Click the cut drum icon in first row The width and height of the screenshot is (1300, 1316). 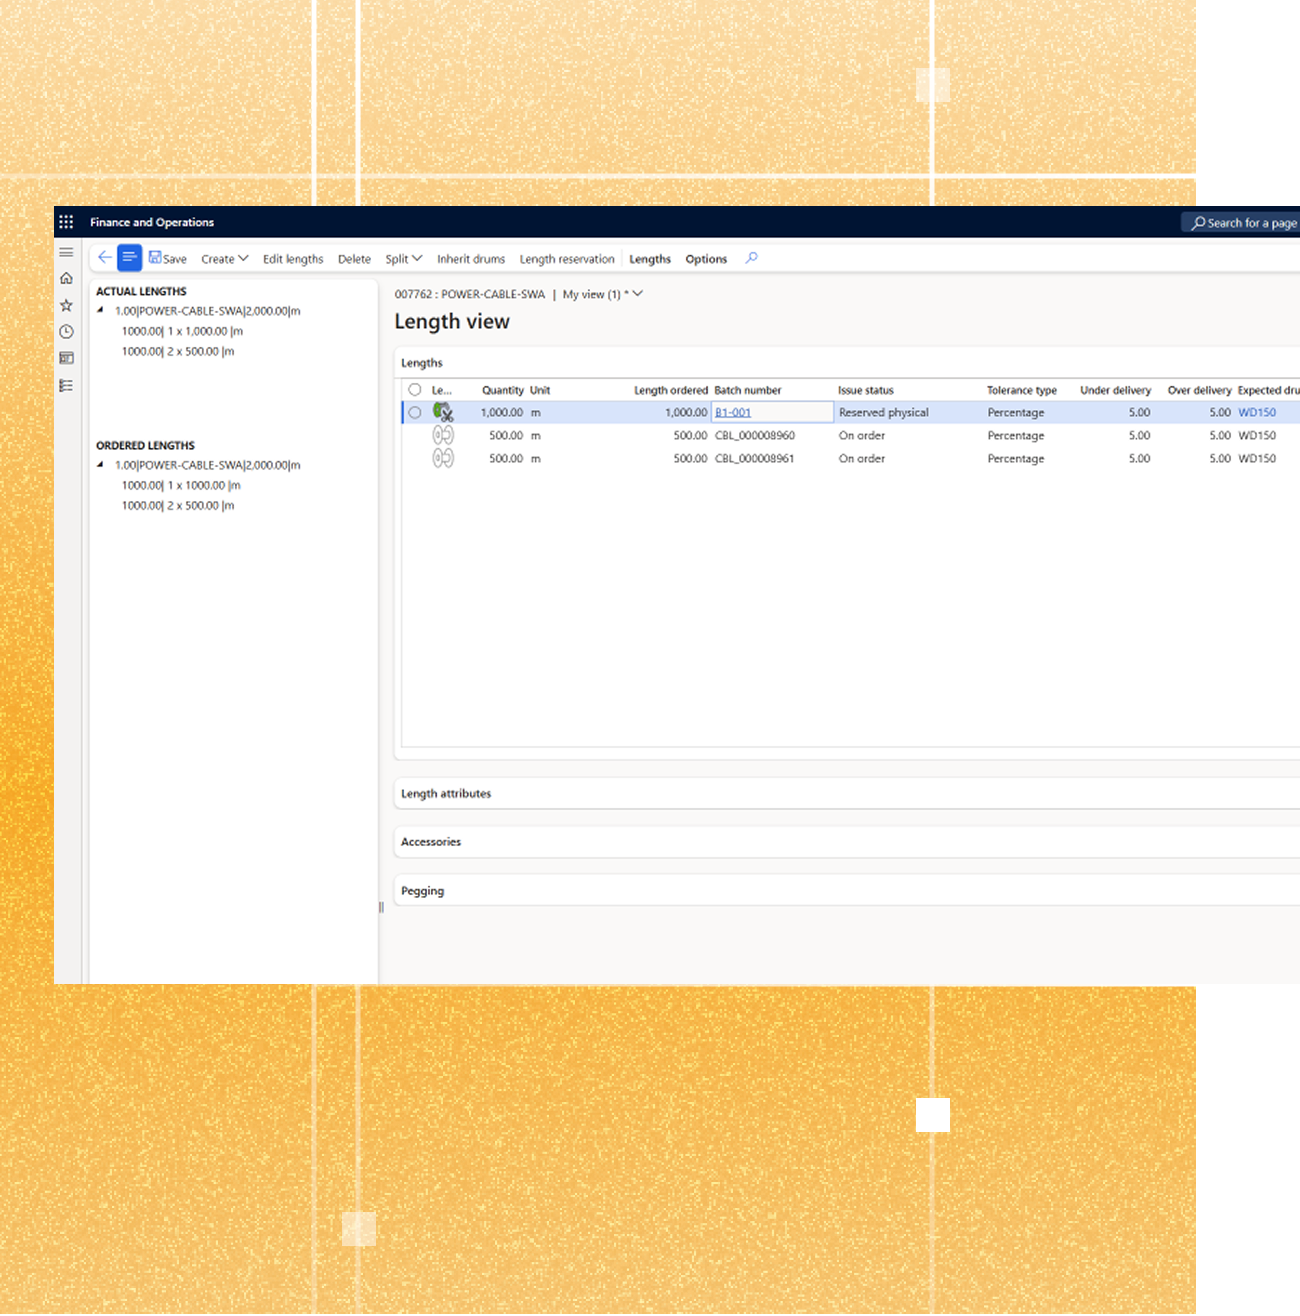443,412
